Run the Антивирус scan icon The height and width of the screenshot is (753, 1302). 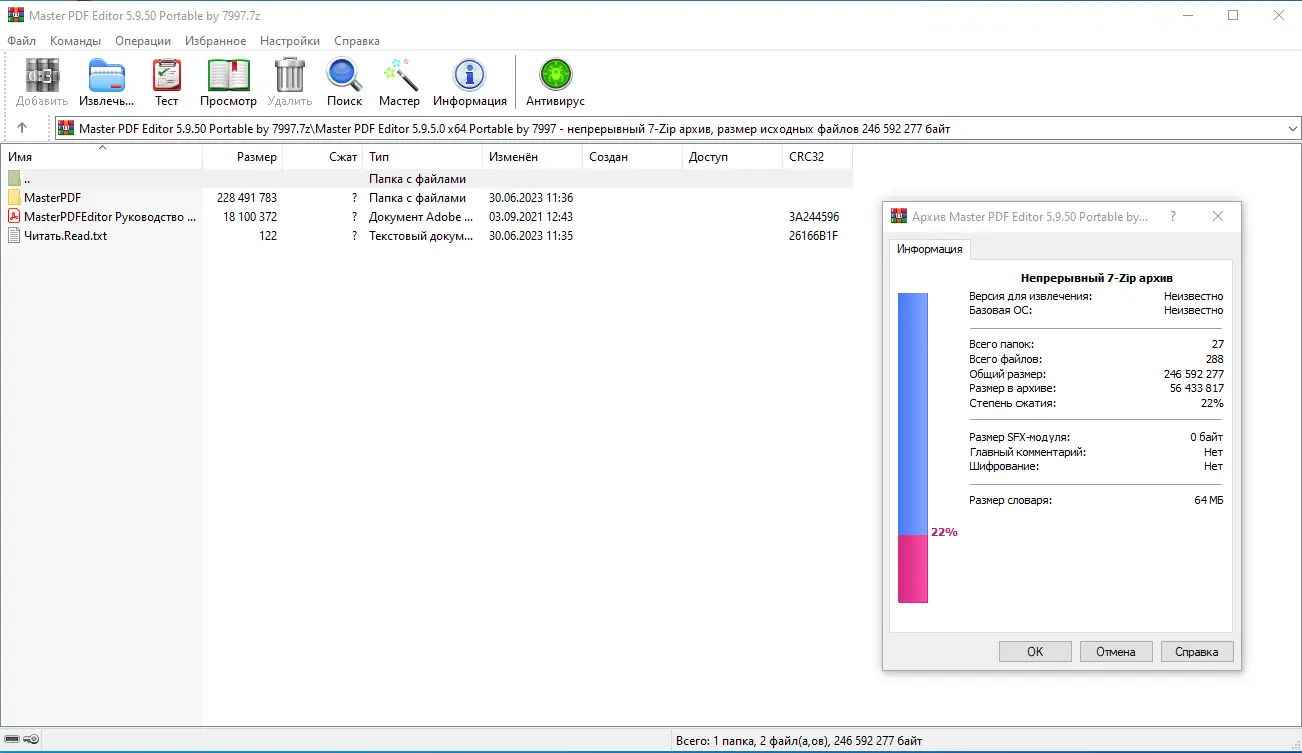(x=554, y=80)
